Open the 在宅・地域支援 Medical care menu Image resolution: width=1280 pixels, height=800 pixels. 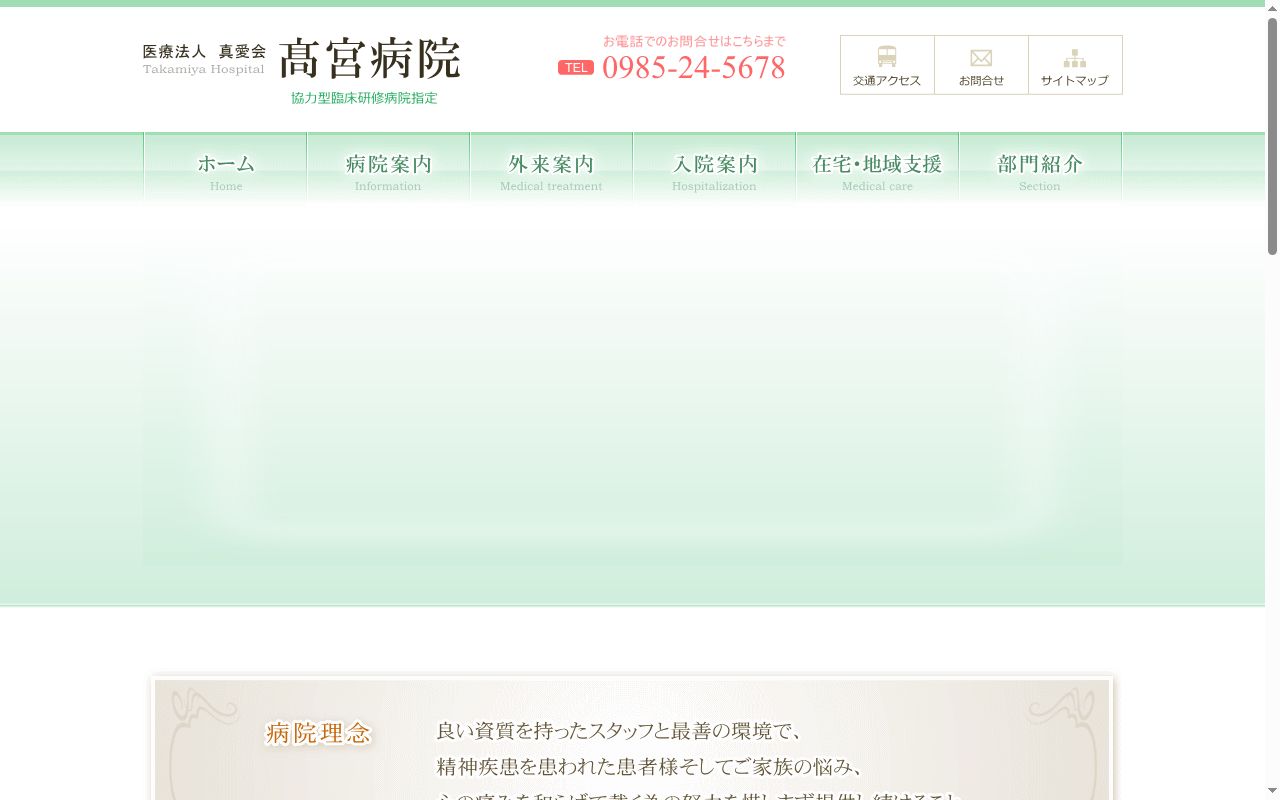(877, 169)
